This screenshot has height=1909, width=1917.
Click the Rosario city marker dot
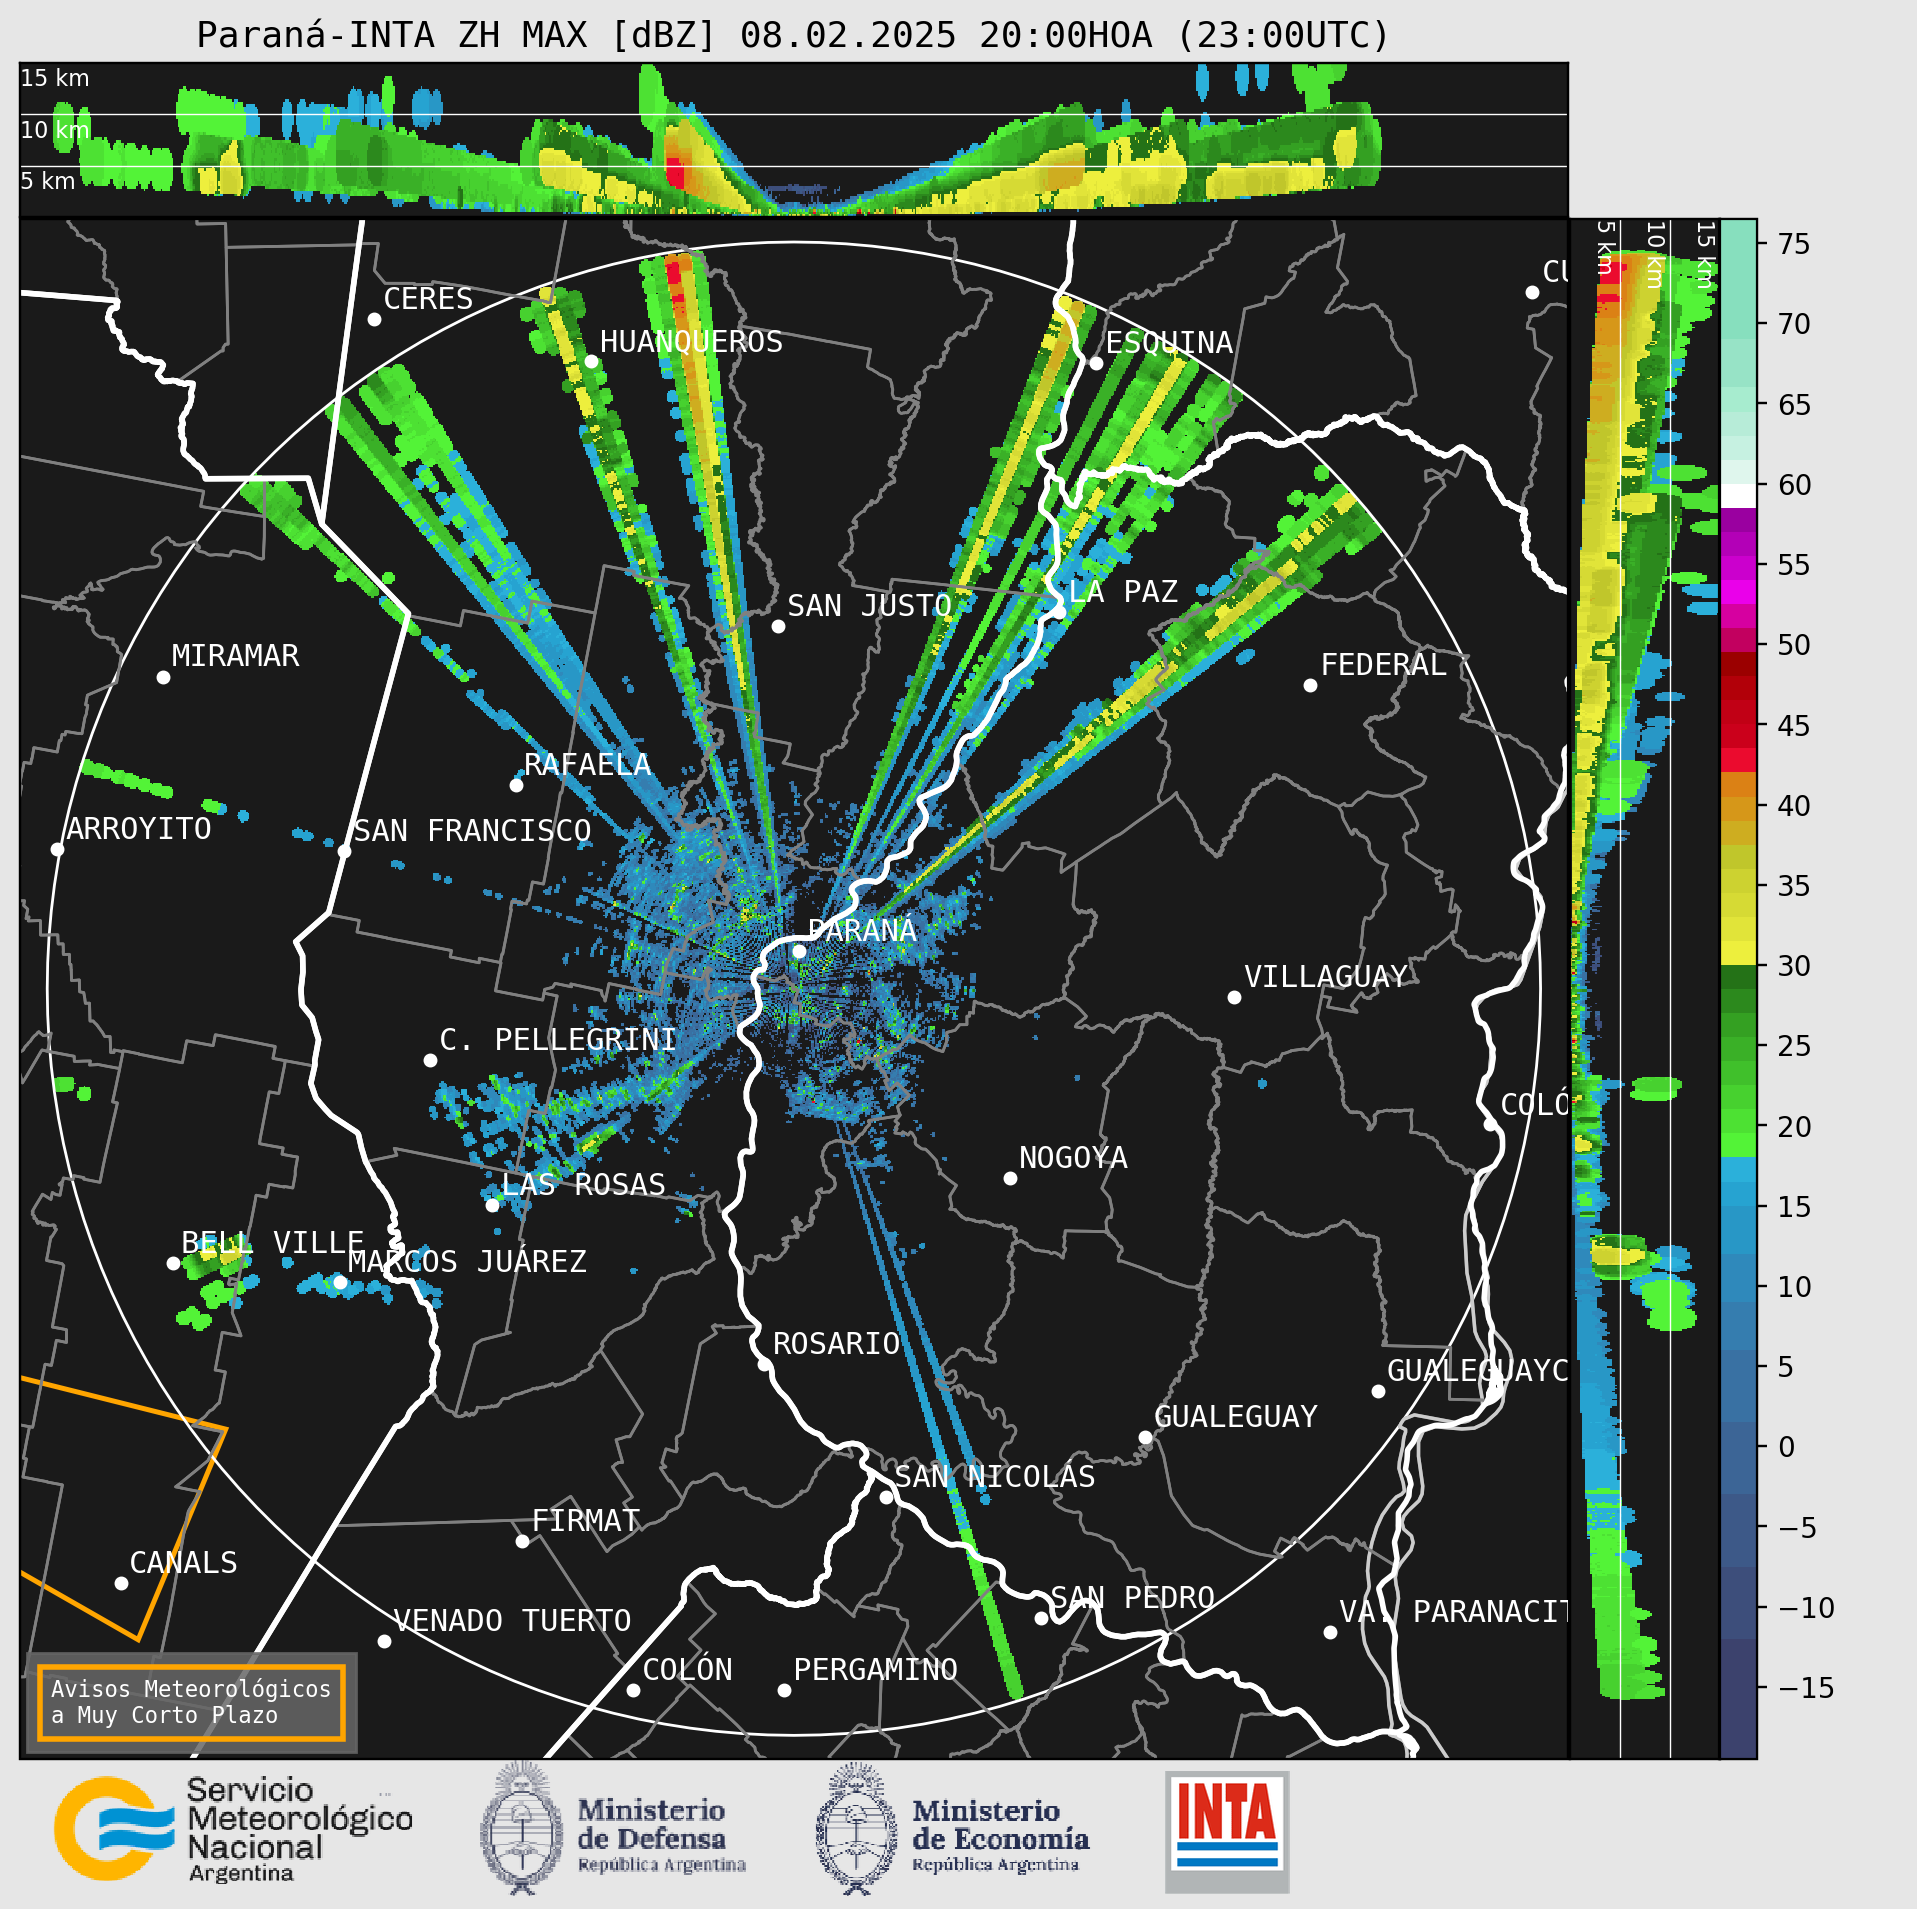point(764,1364)
